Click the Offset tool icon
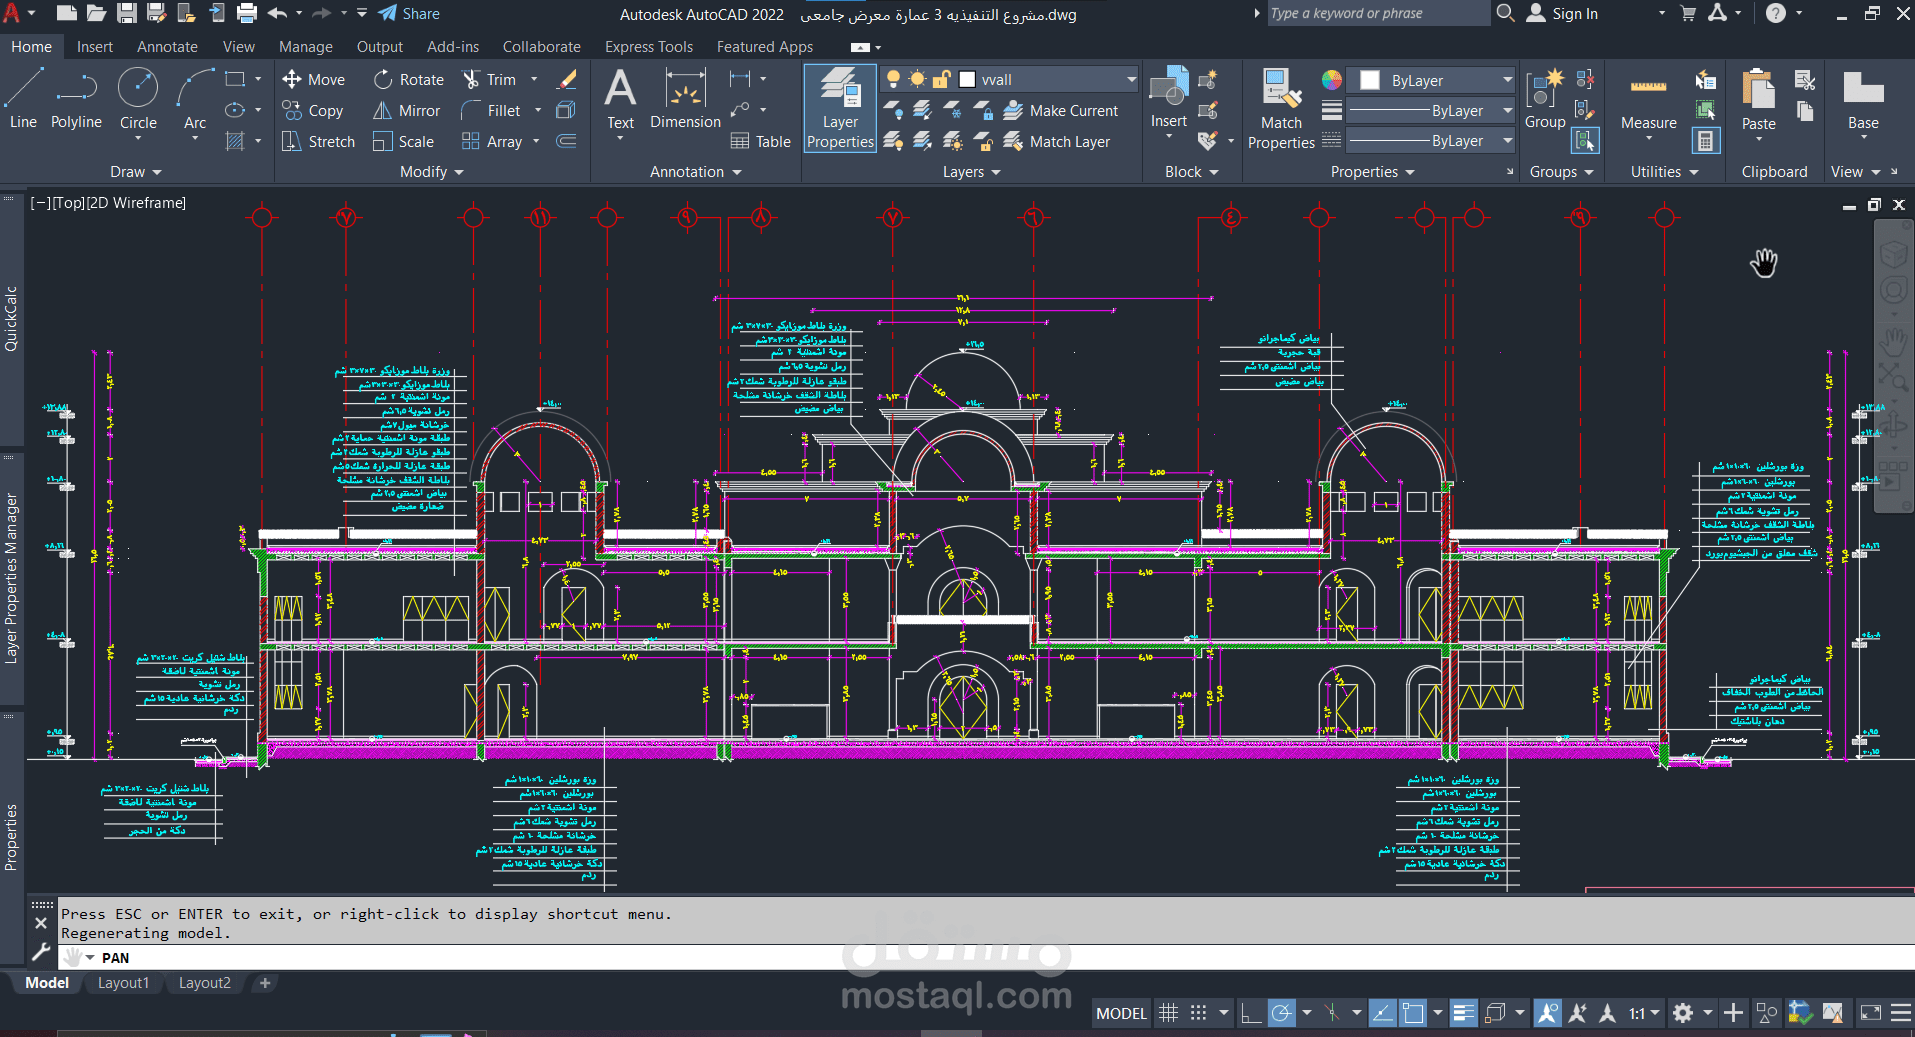This screenshot has height=1037, width=1915. coord(567,141)
